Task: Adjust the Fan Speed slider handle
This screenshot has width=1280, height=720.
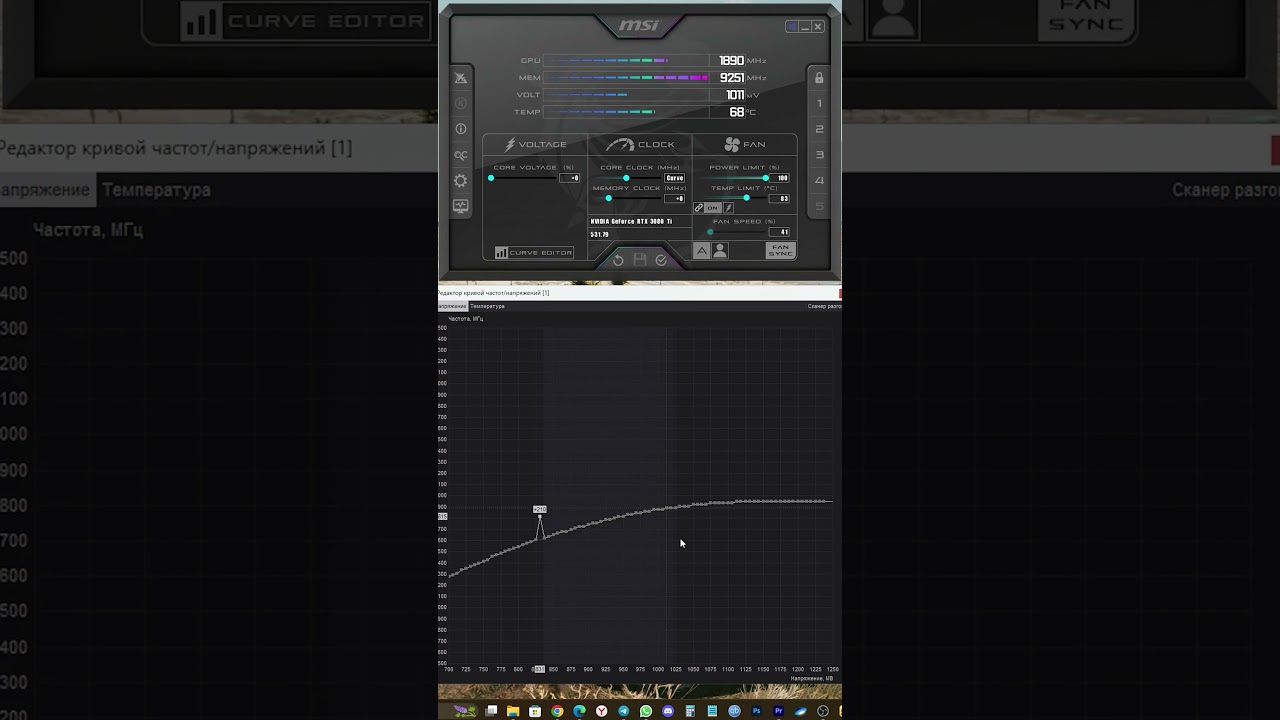Action: (710, 232)
